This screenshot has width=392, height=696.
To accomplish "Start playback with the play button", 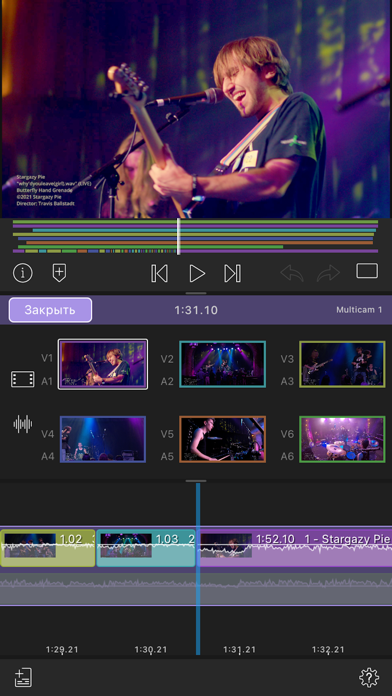I will (x=197, y=273).
